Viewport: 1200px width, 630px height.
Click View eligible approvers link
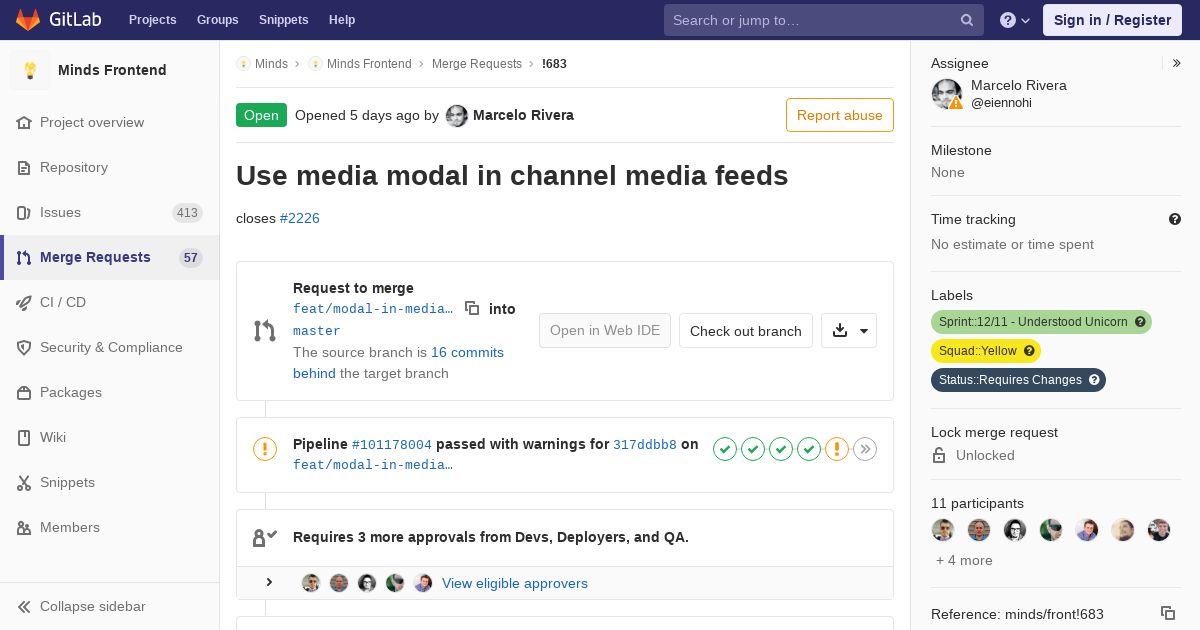pyautogui.click(x=515, y=583)
